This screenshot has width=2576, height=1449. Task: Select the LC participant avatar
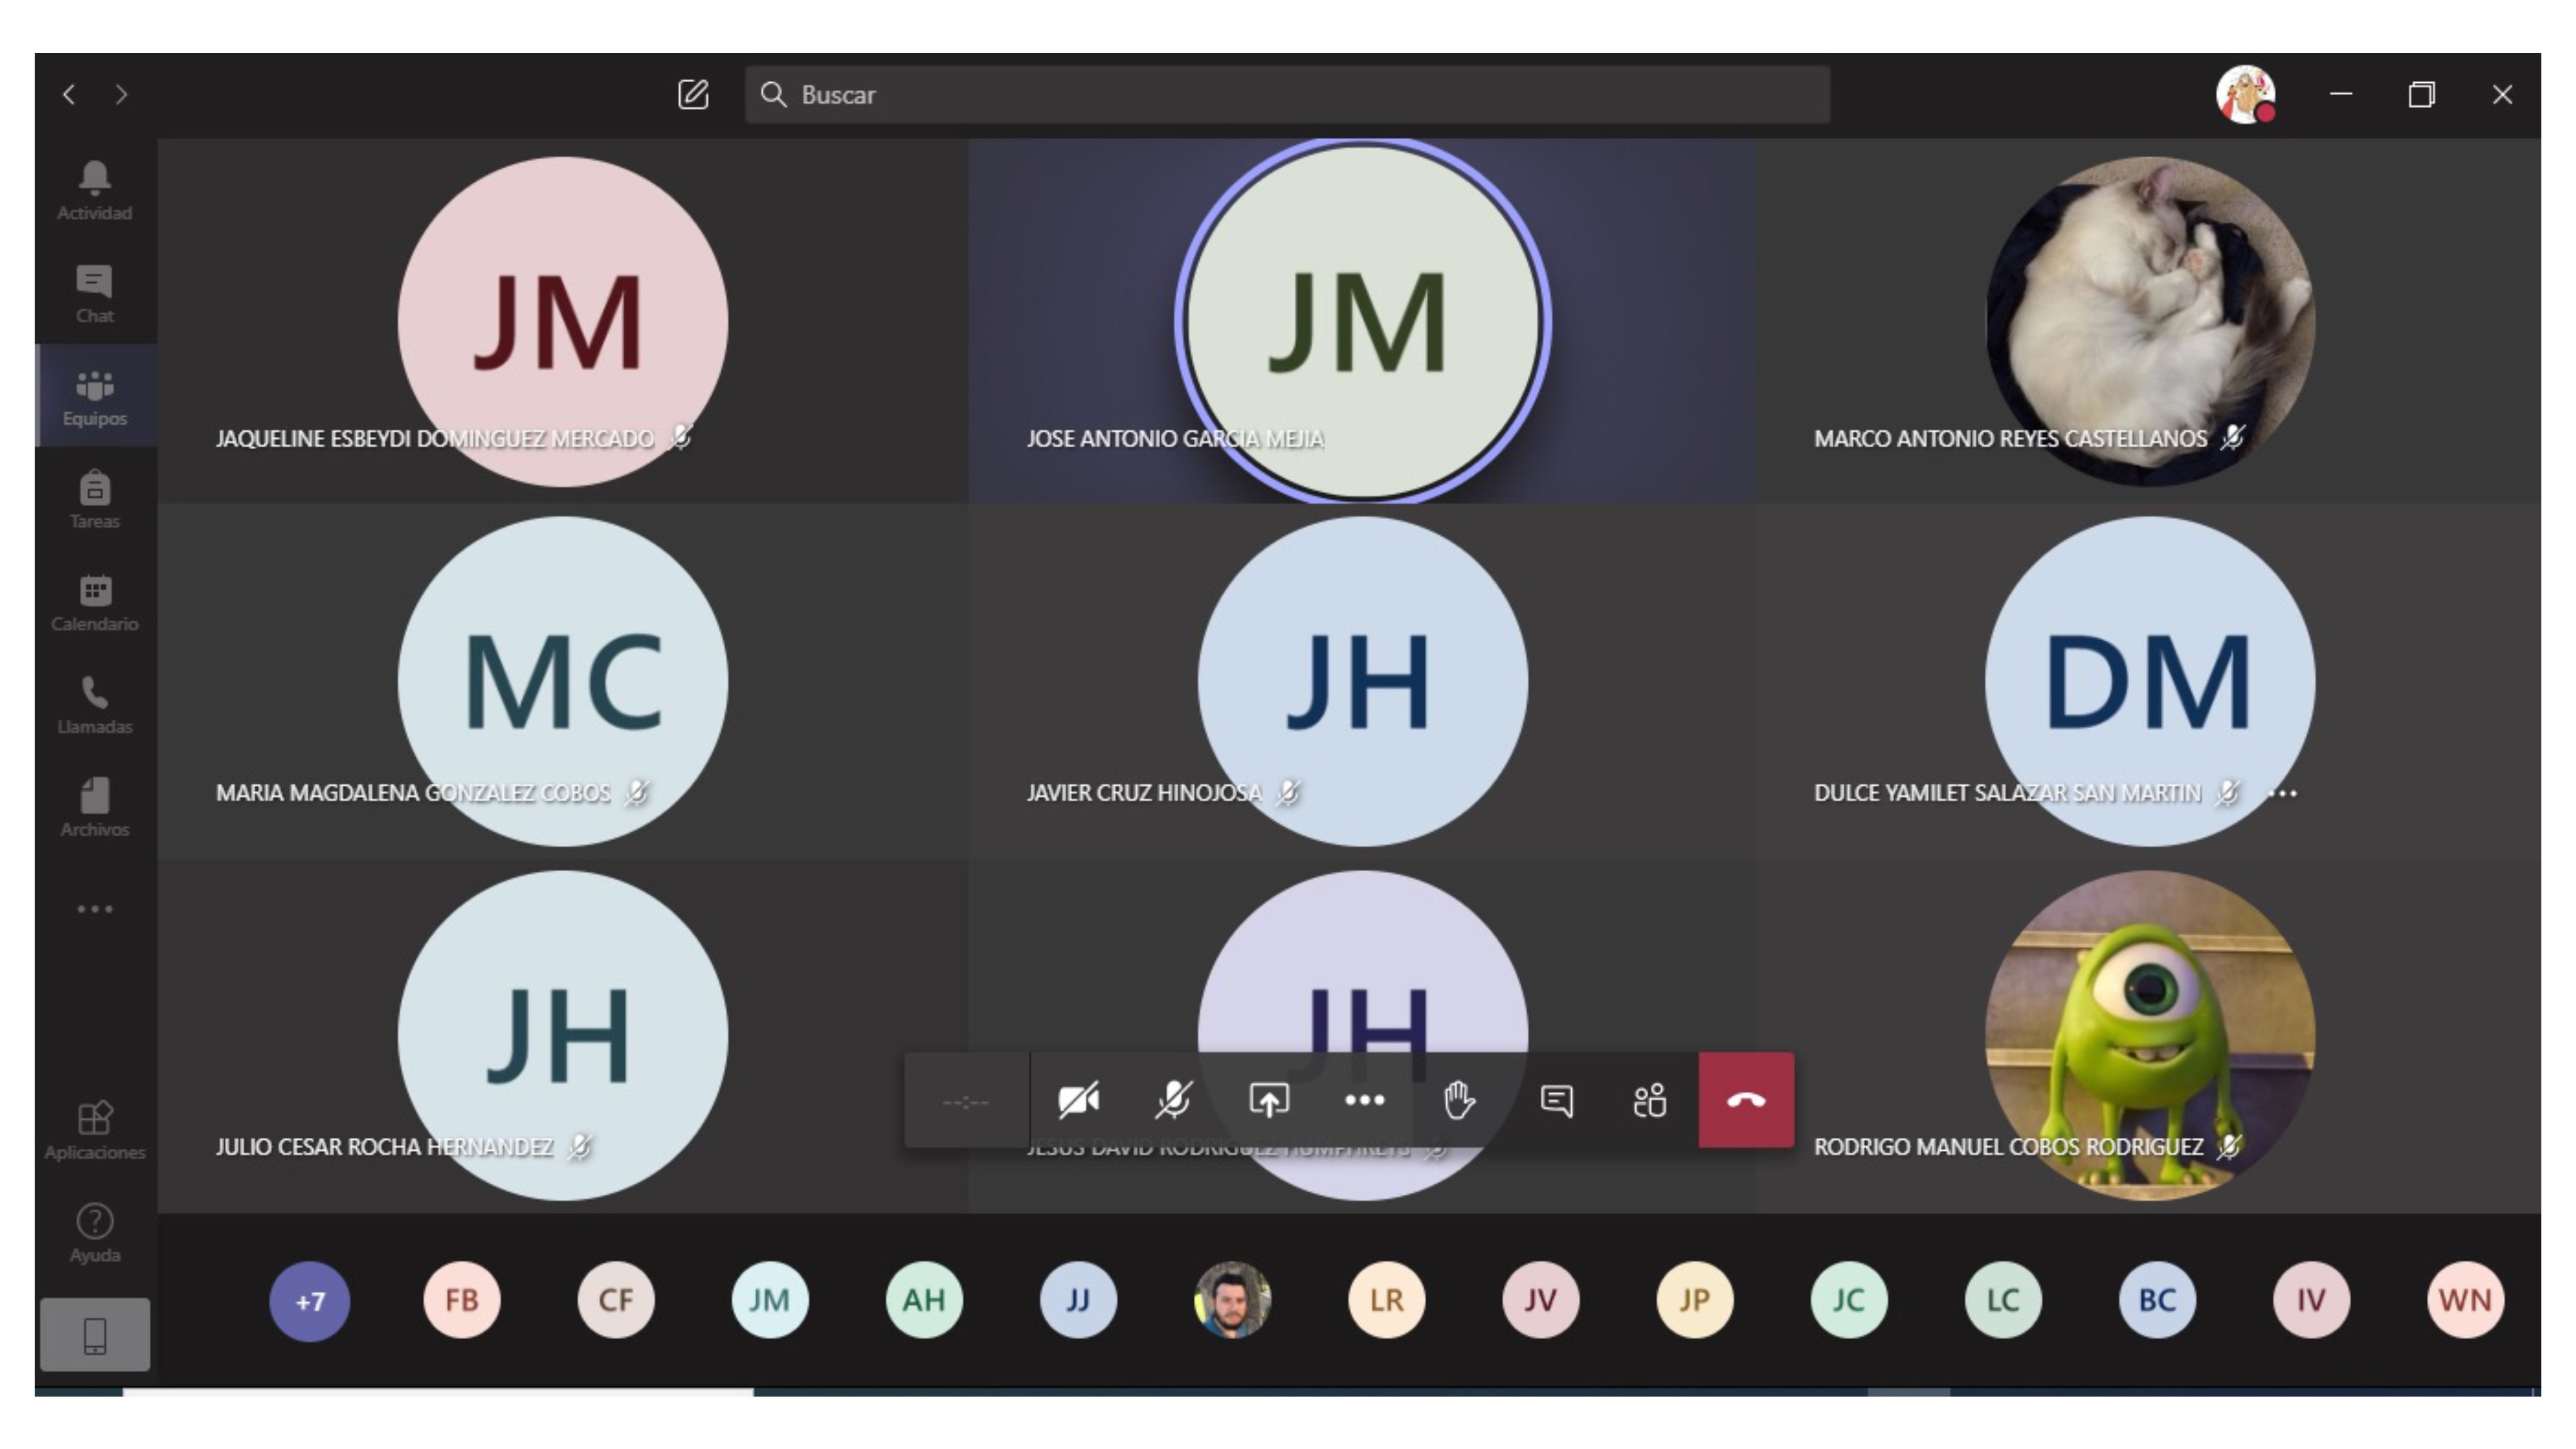[x=2003, y=1301]
